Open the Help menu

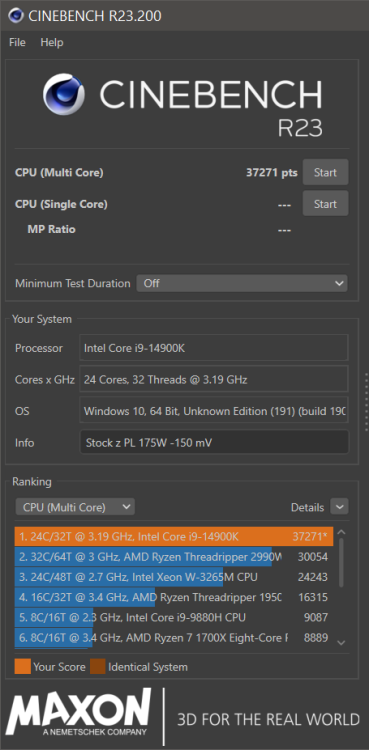pos(52,42)
